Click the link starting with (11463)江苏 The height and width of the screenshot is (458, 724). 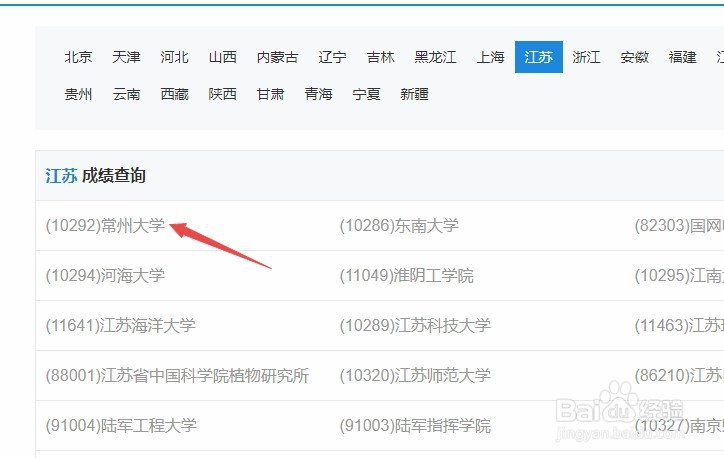[x=679, y=325]
